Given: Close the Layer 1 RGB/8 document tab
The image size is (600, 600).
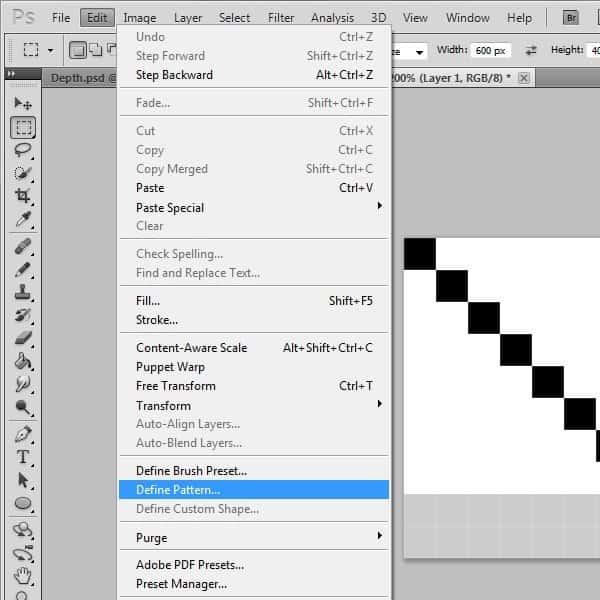Looking at the screenshot, I should [523, 78].
